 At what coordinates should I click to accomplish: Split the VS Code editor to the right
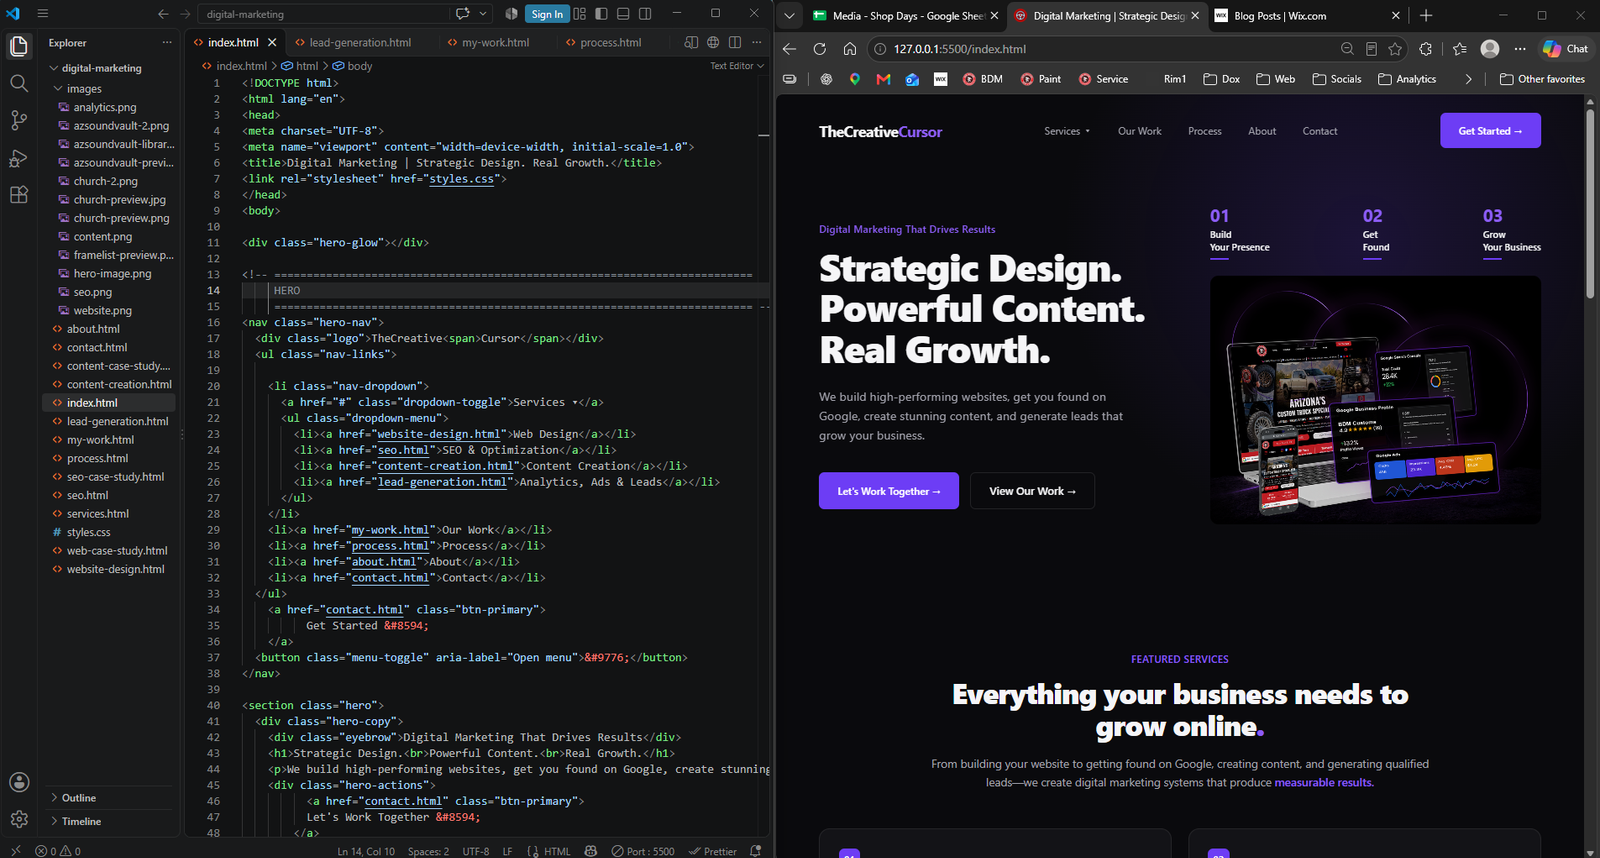(735, 42)
